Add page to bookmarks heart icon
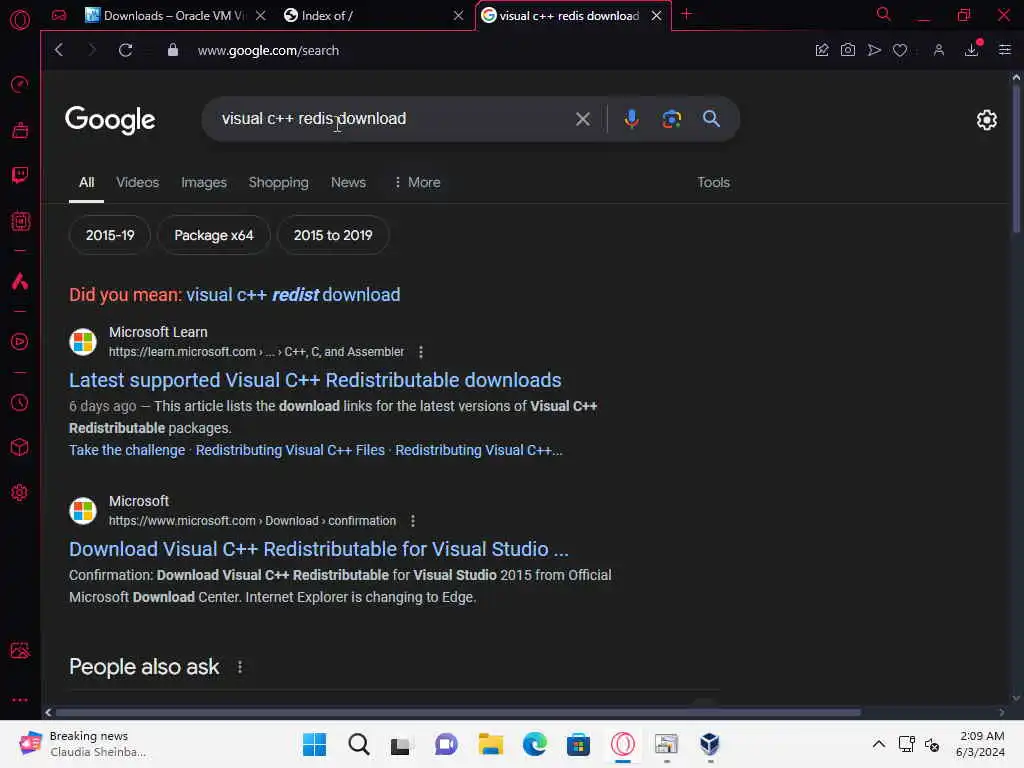 click(x=900, y=50)
